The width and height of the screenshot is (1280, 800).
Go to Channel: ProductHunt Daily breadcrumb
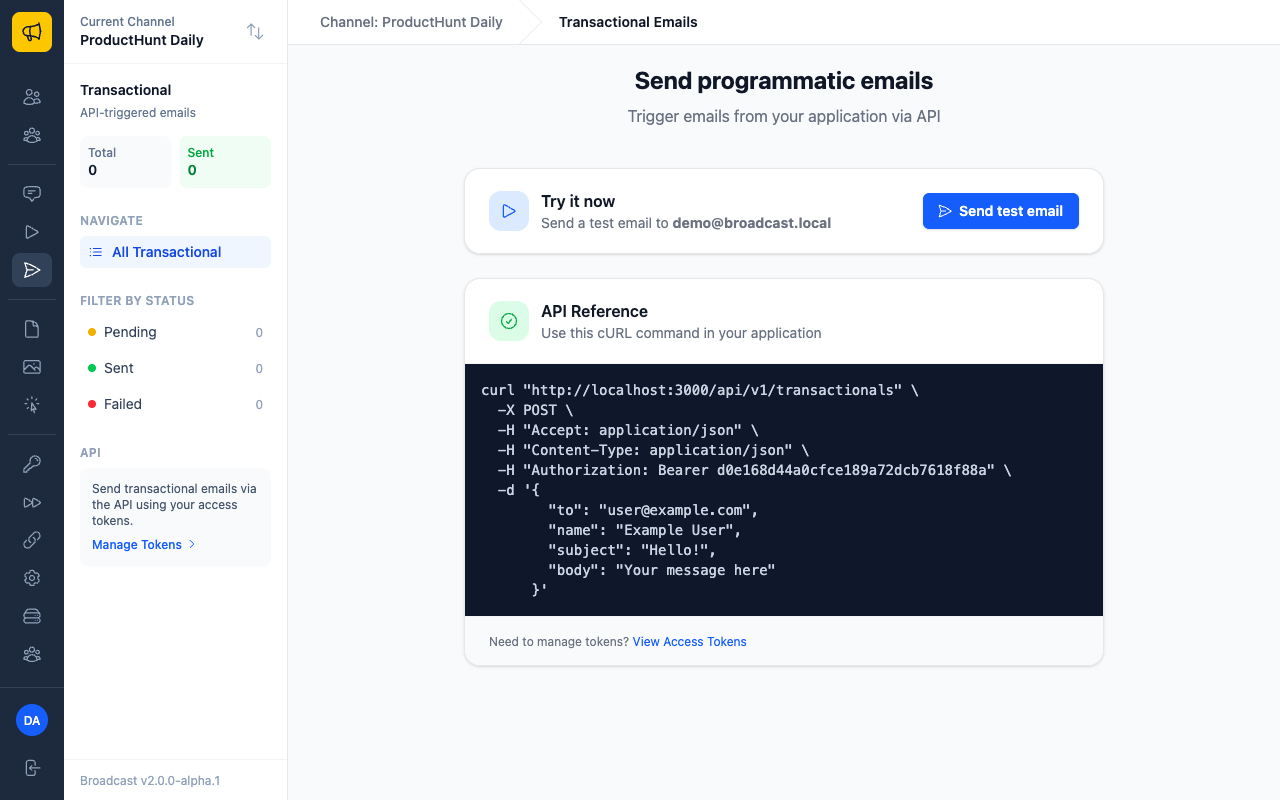tap(411, 22)
